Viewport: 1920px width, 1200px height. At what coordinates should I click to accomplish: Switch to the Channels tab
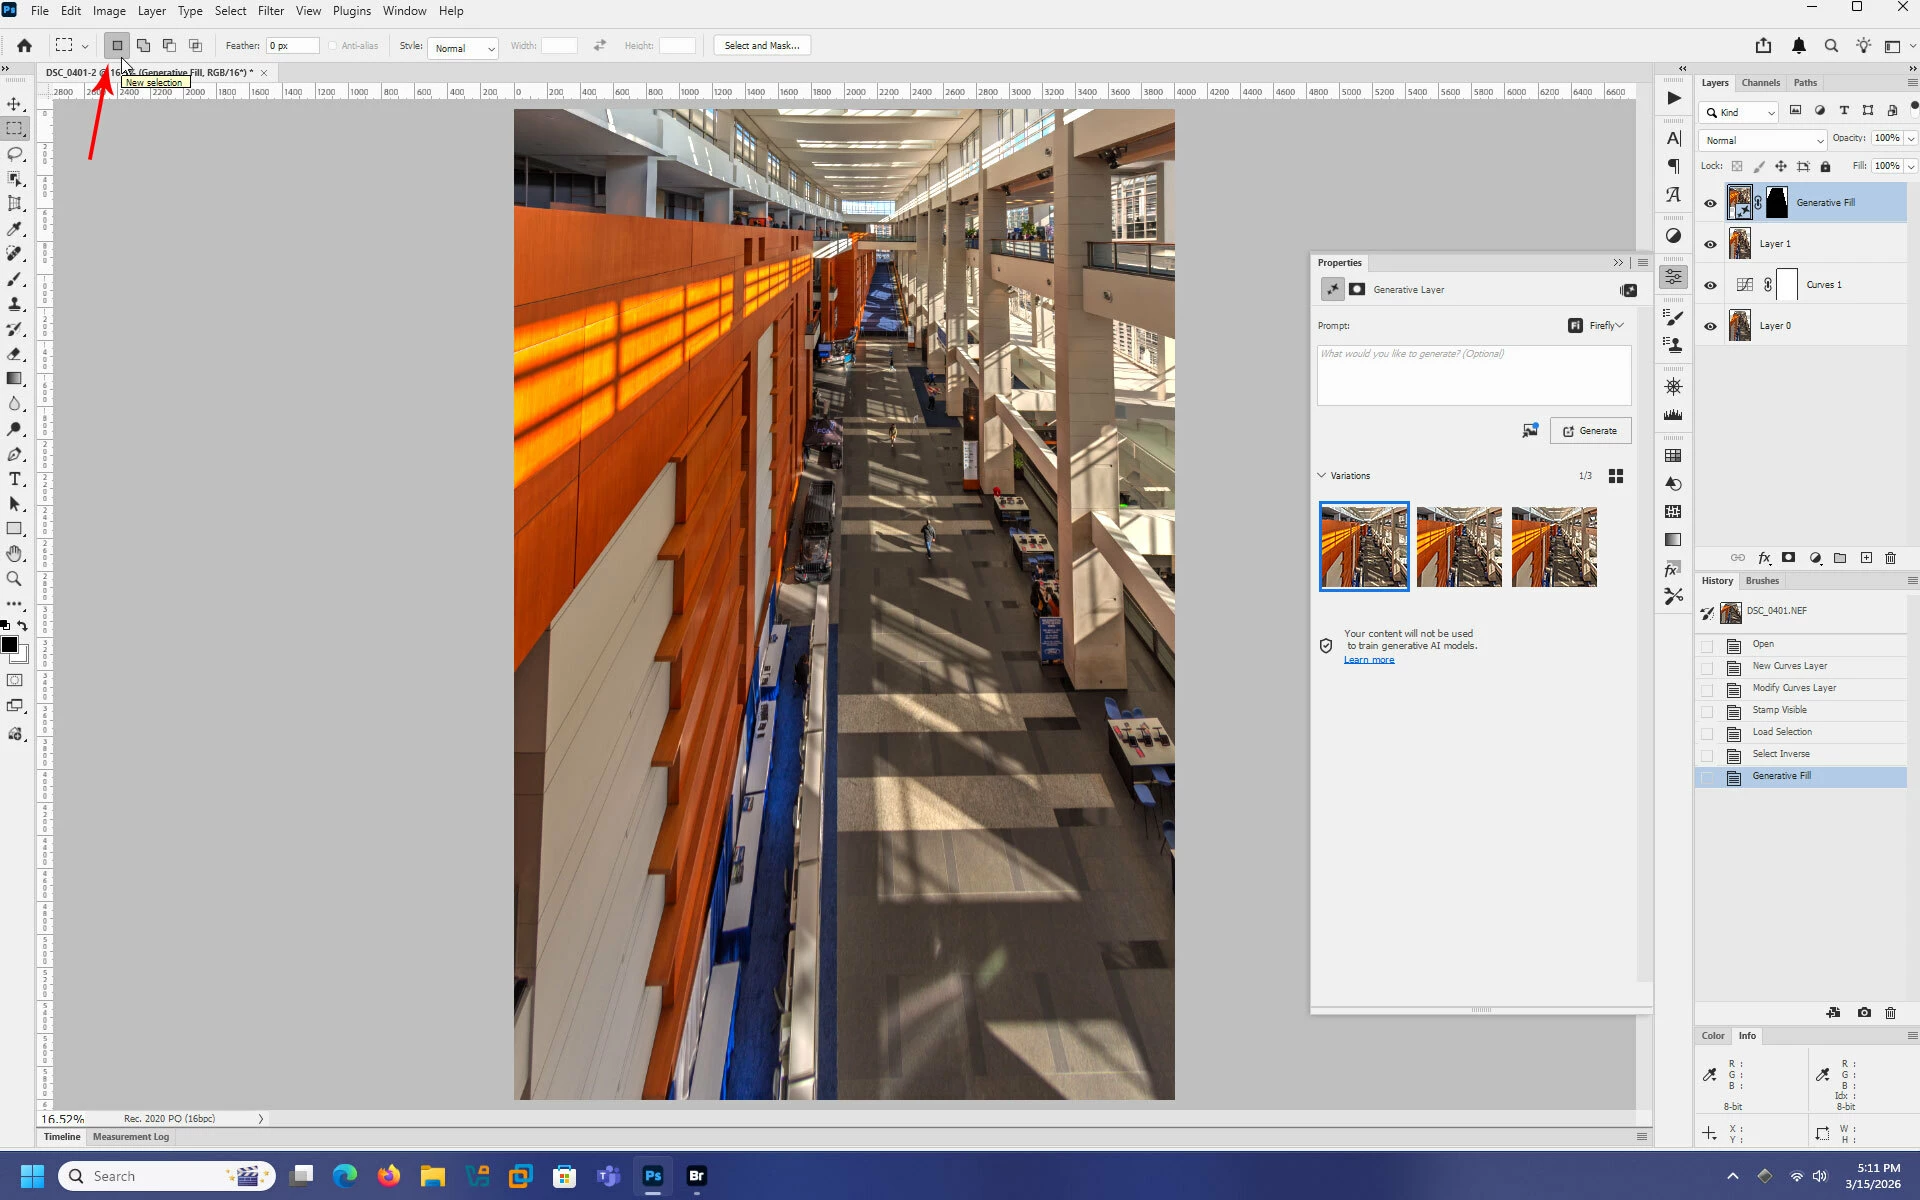pos(1760,83)
